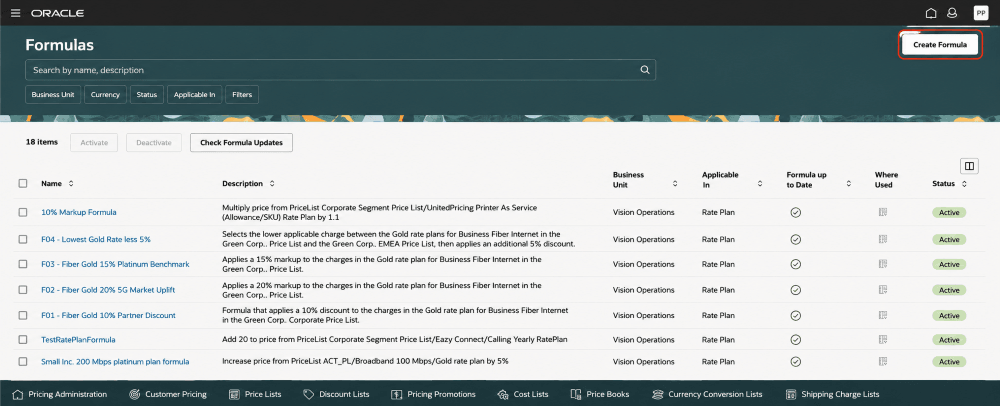Sort by Name column arrows

(71, 184)
